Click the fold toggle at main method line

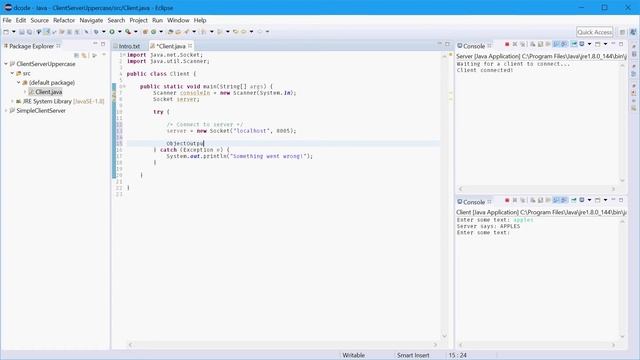pyautogui.click(x=124, y=87)
